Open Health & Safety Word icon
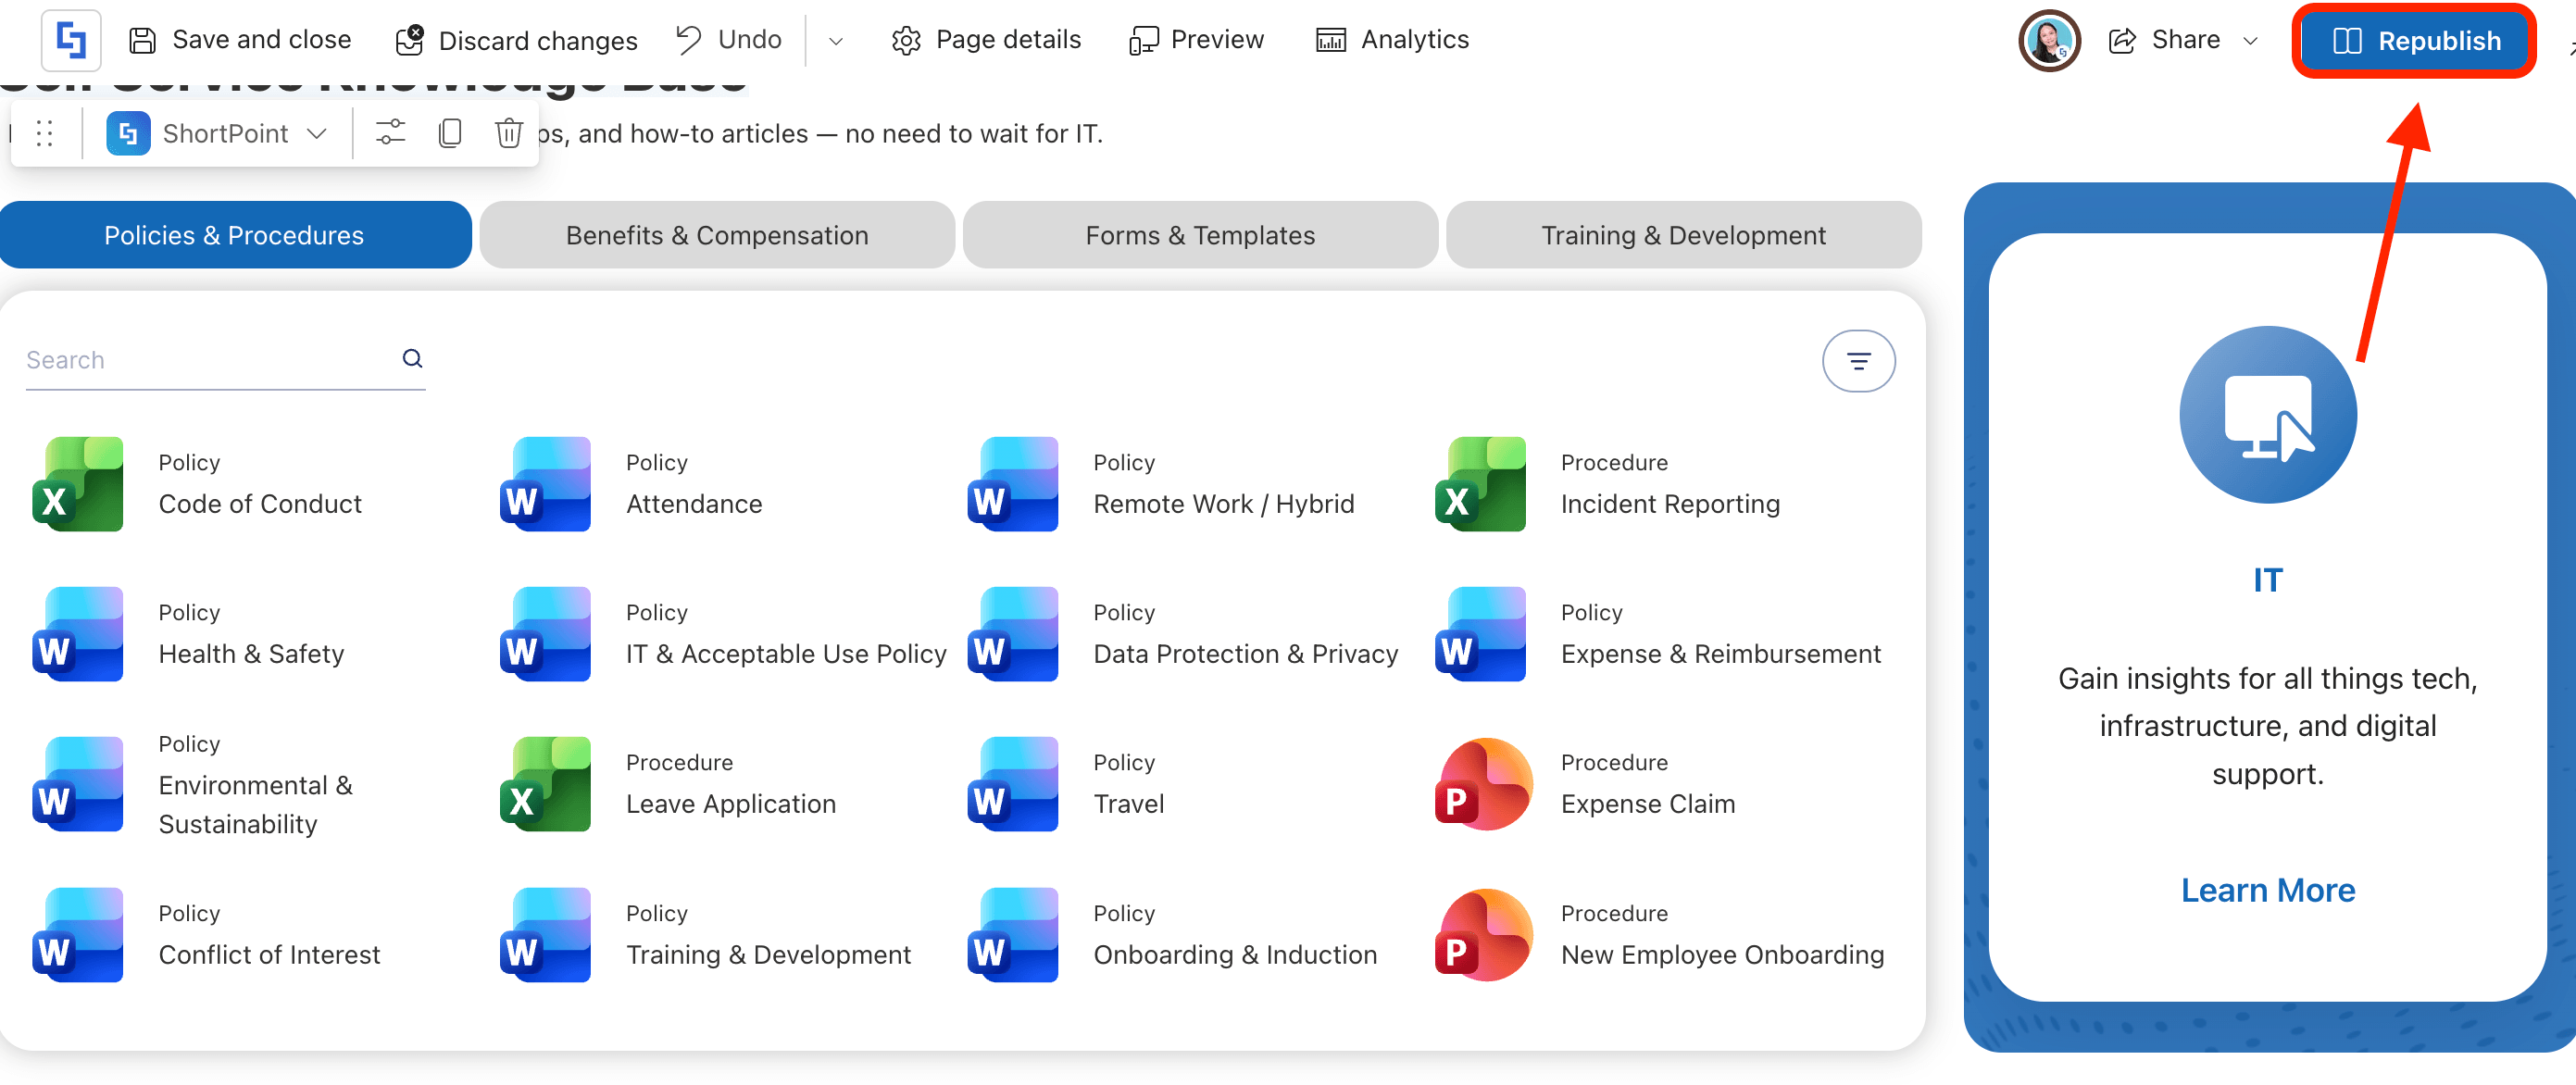This screenshot has height=1085, width=2576. point(79,634)
